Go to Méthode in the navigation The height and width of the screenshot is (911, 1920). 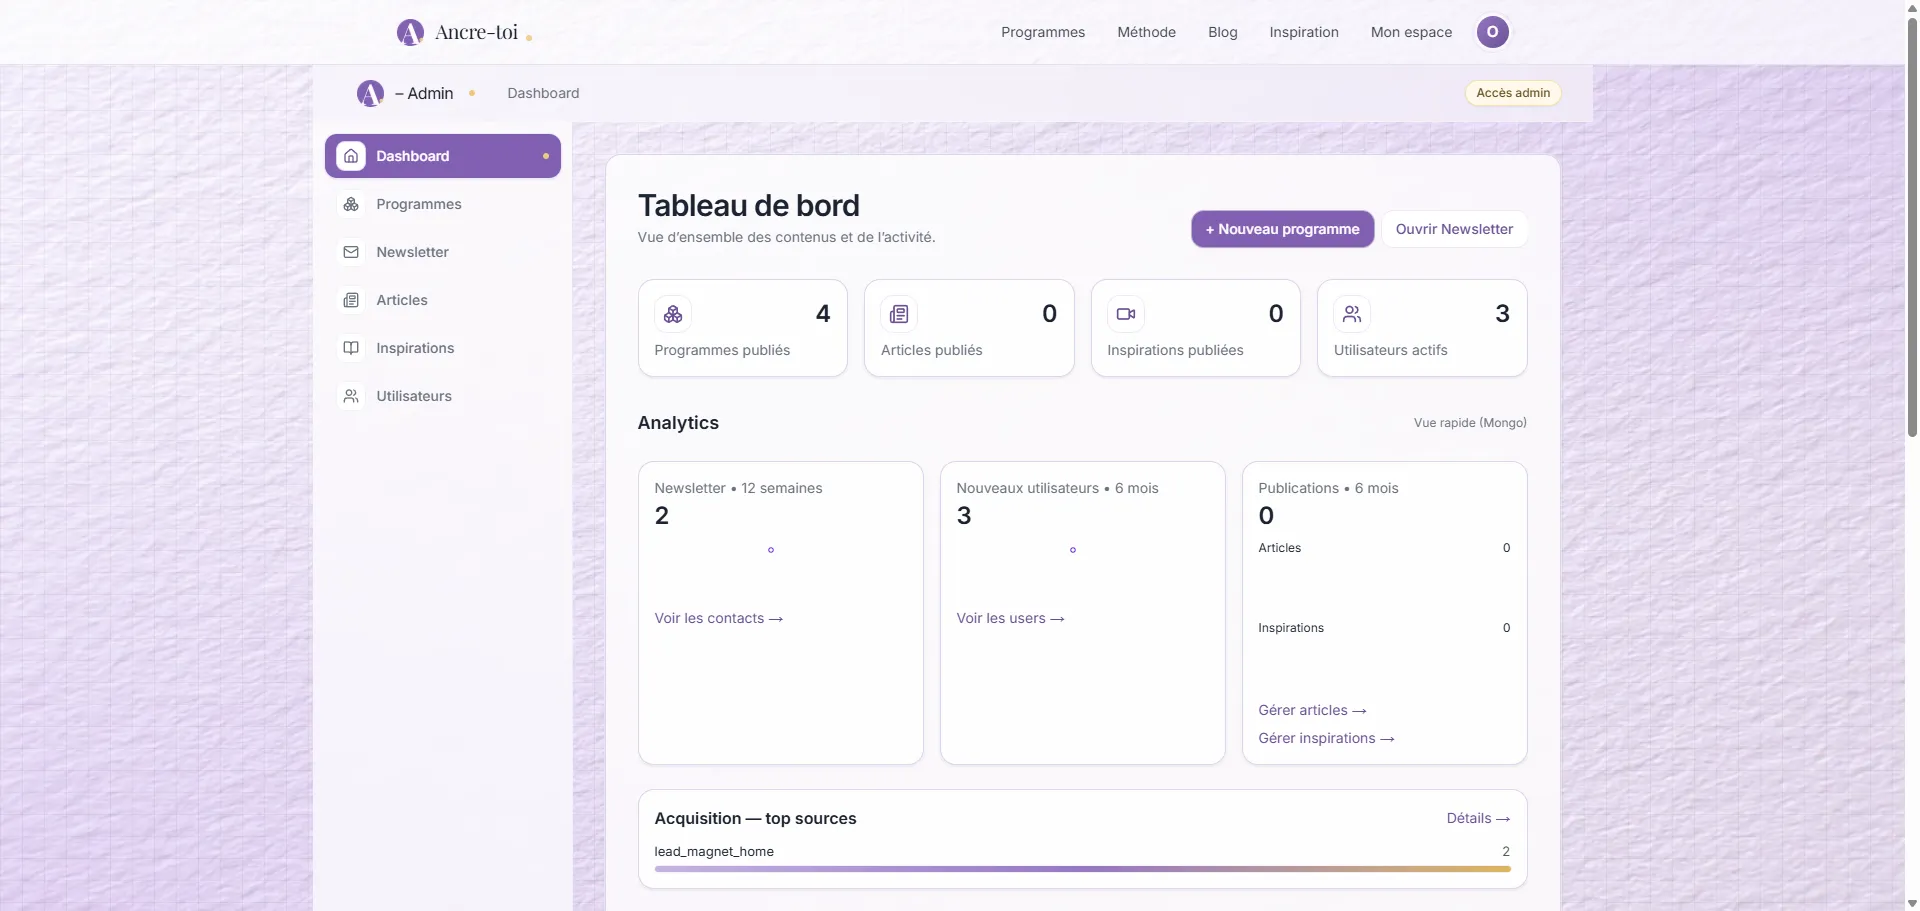coord(1146,31)
